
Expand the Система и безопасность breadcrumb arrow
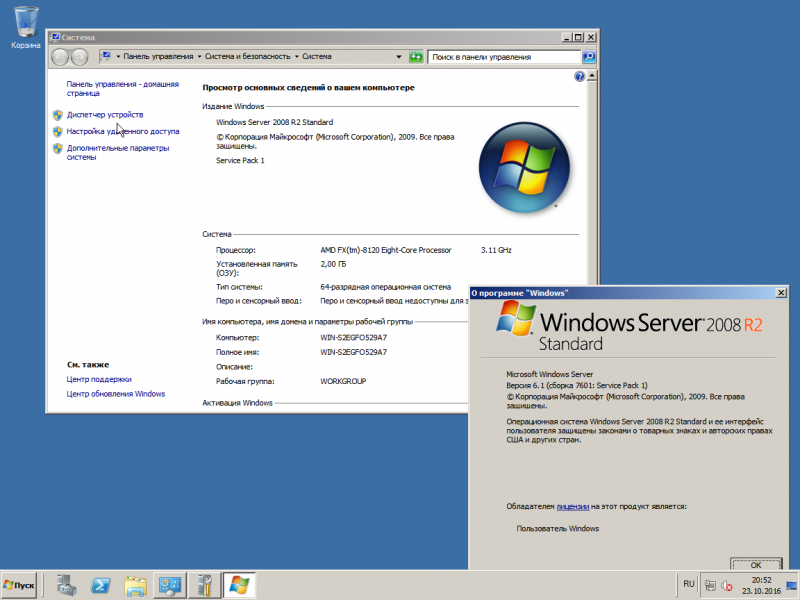(296, 57)
